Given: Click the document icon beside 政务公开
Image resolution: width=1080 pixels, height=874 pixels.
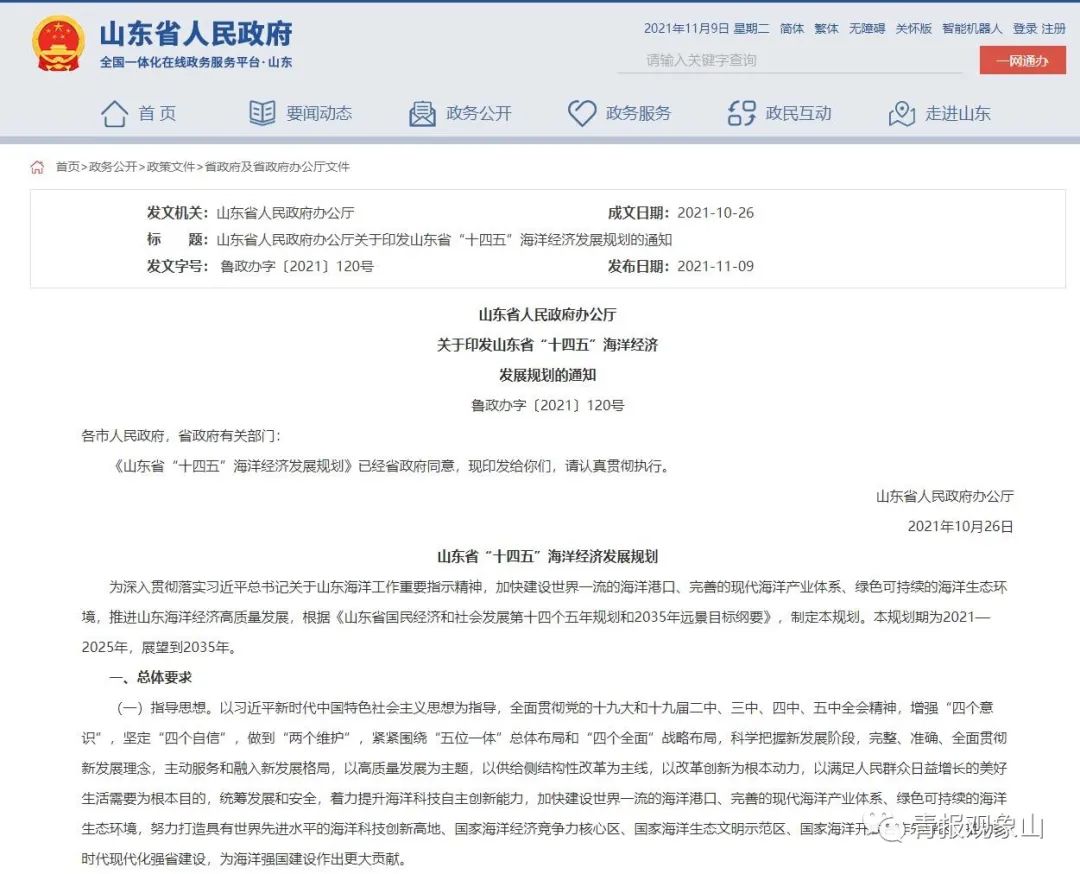Looking at the screenshot, I should [422, 113].
